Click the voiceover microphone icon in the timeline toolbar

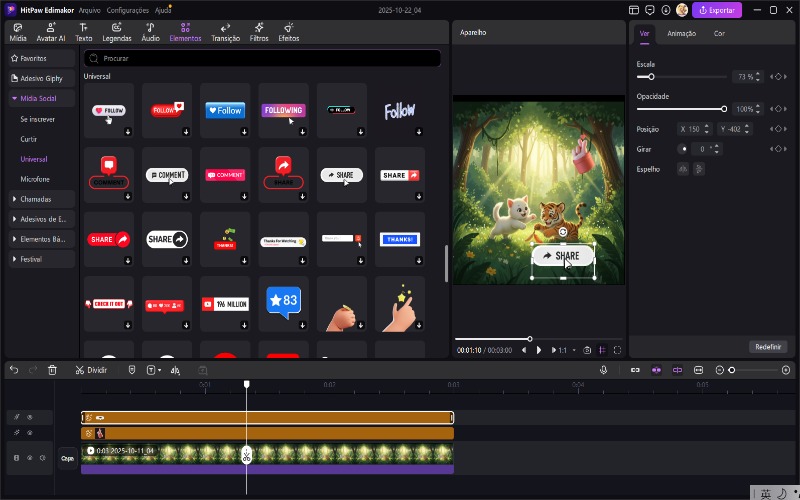pyautogui.click(x=603, y=370)
